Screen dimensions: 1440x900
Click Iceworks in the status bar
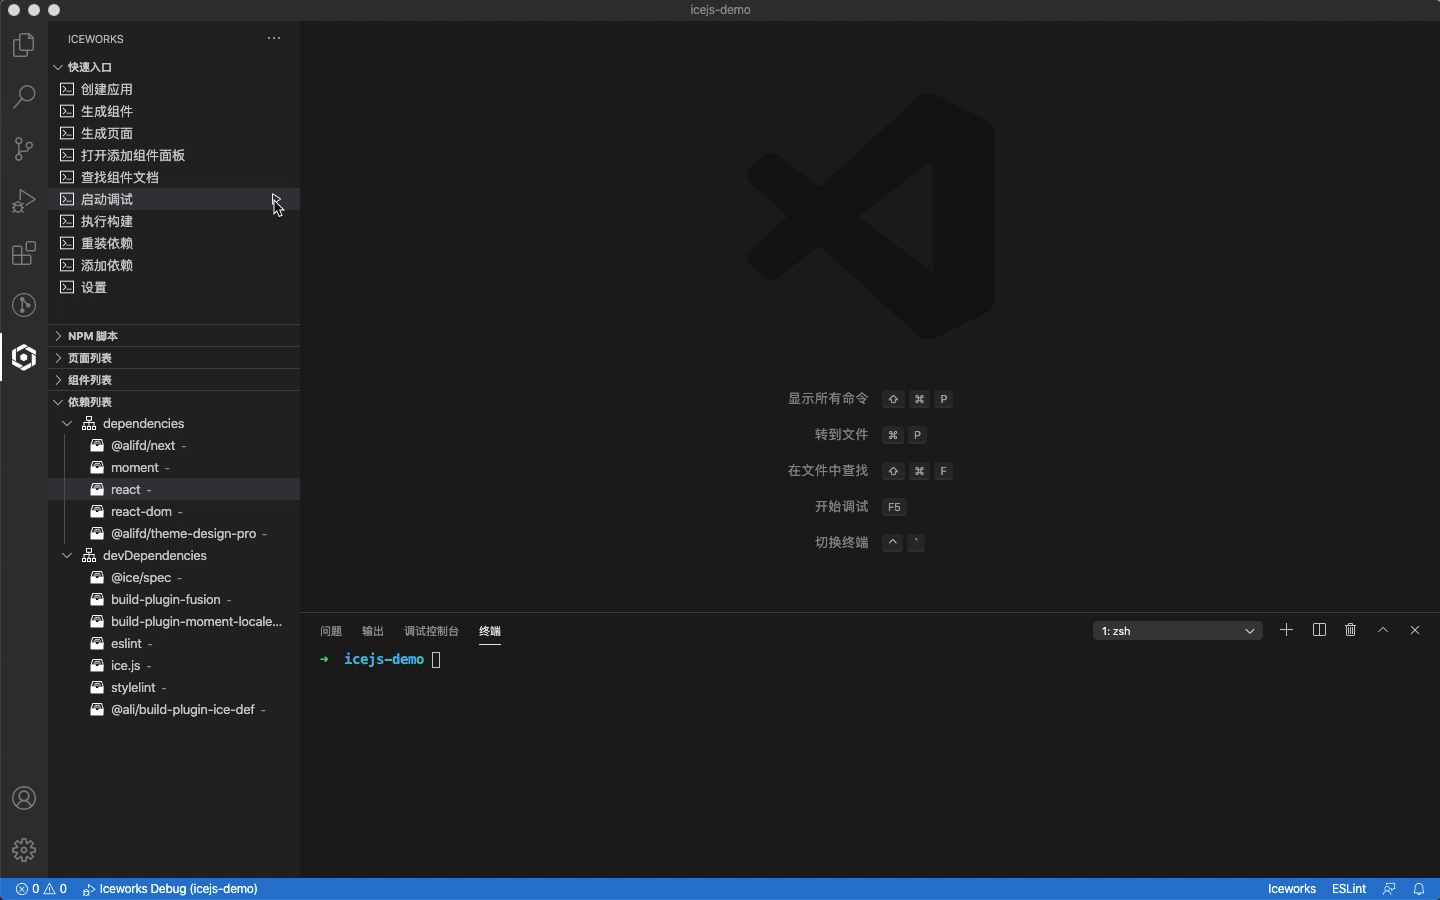point(1291,889)
